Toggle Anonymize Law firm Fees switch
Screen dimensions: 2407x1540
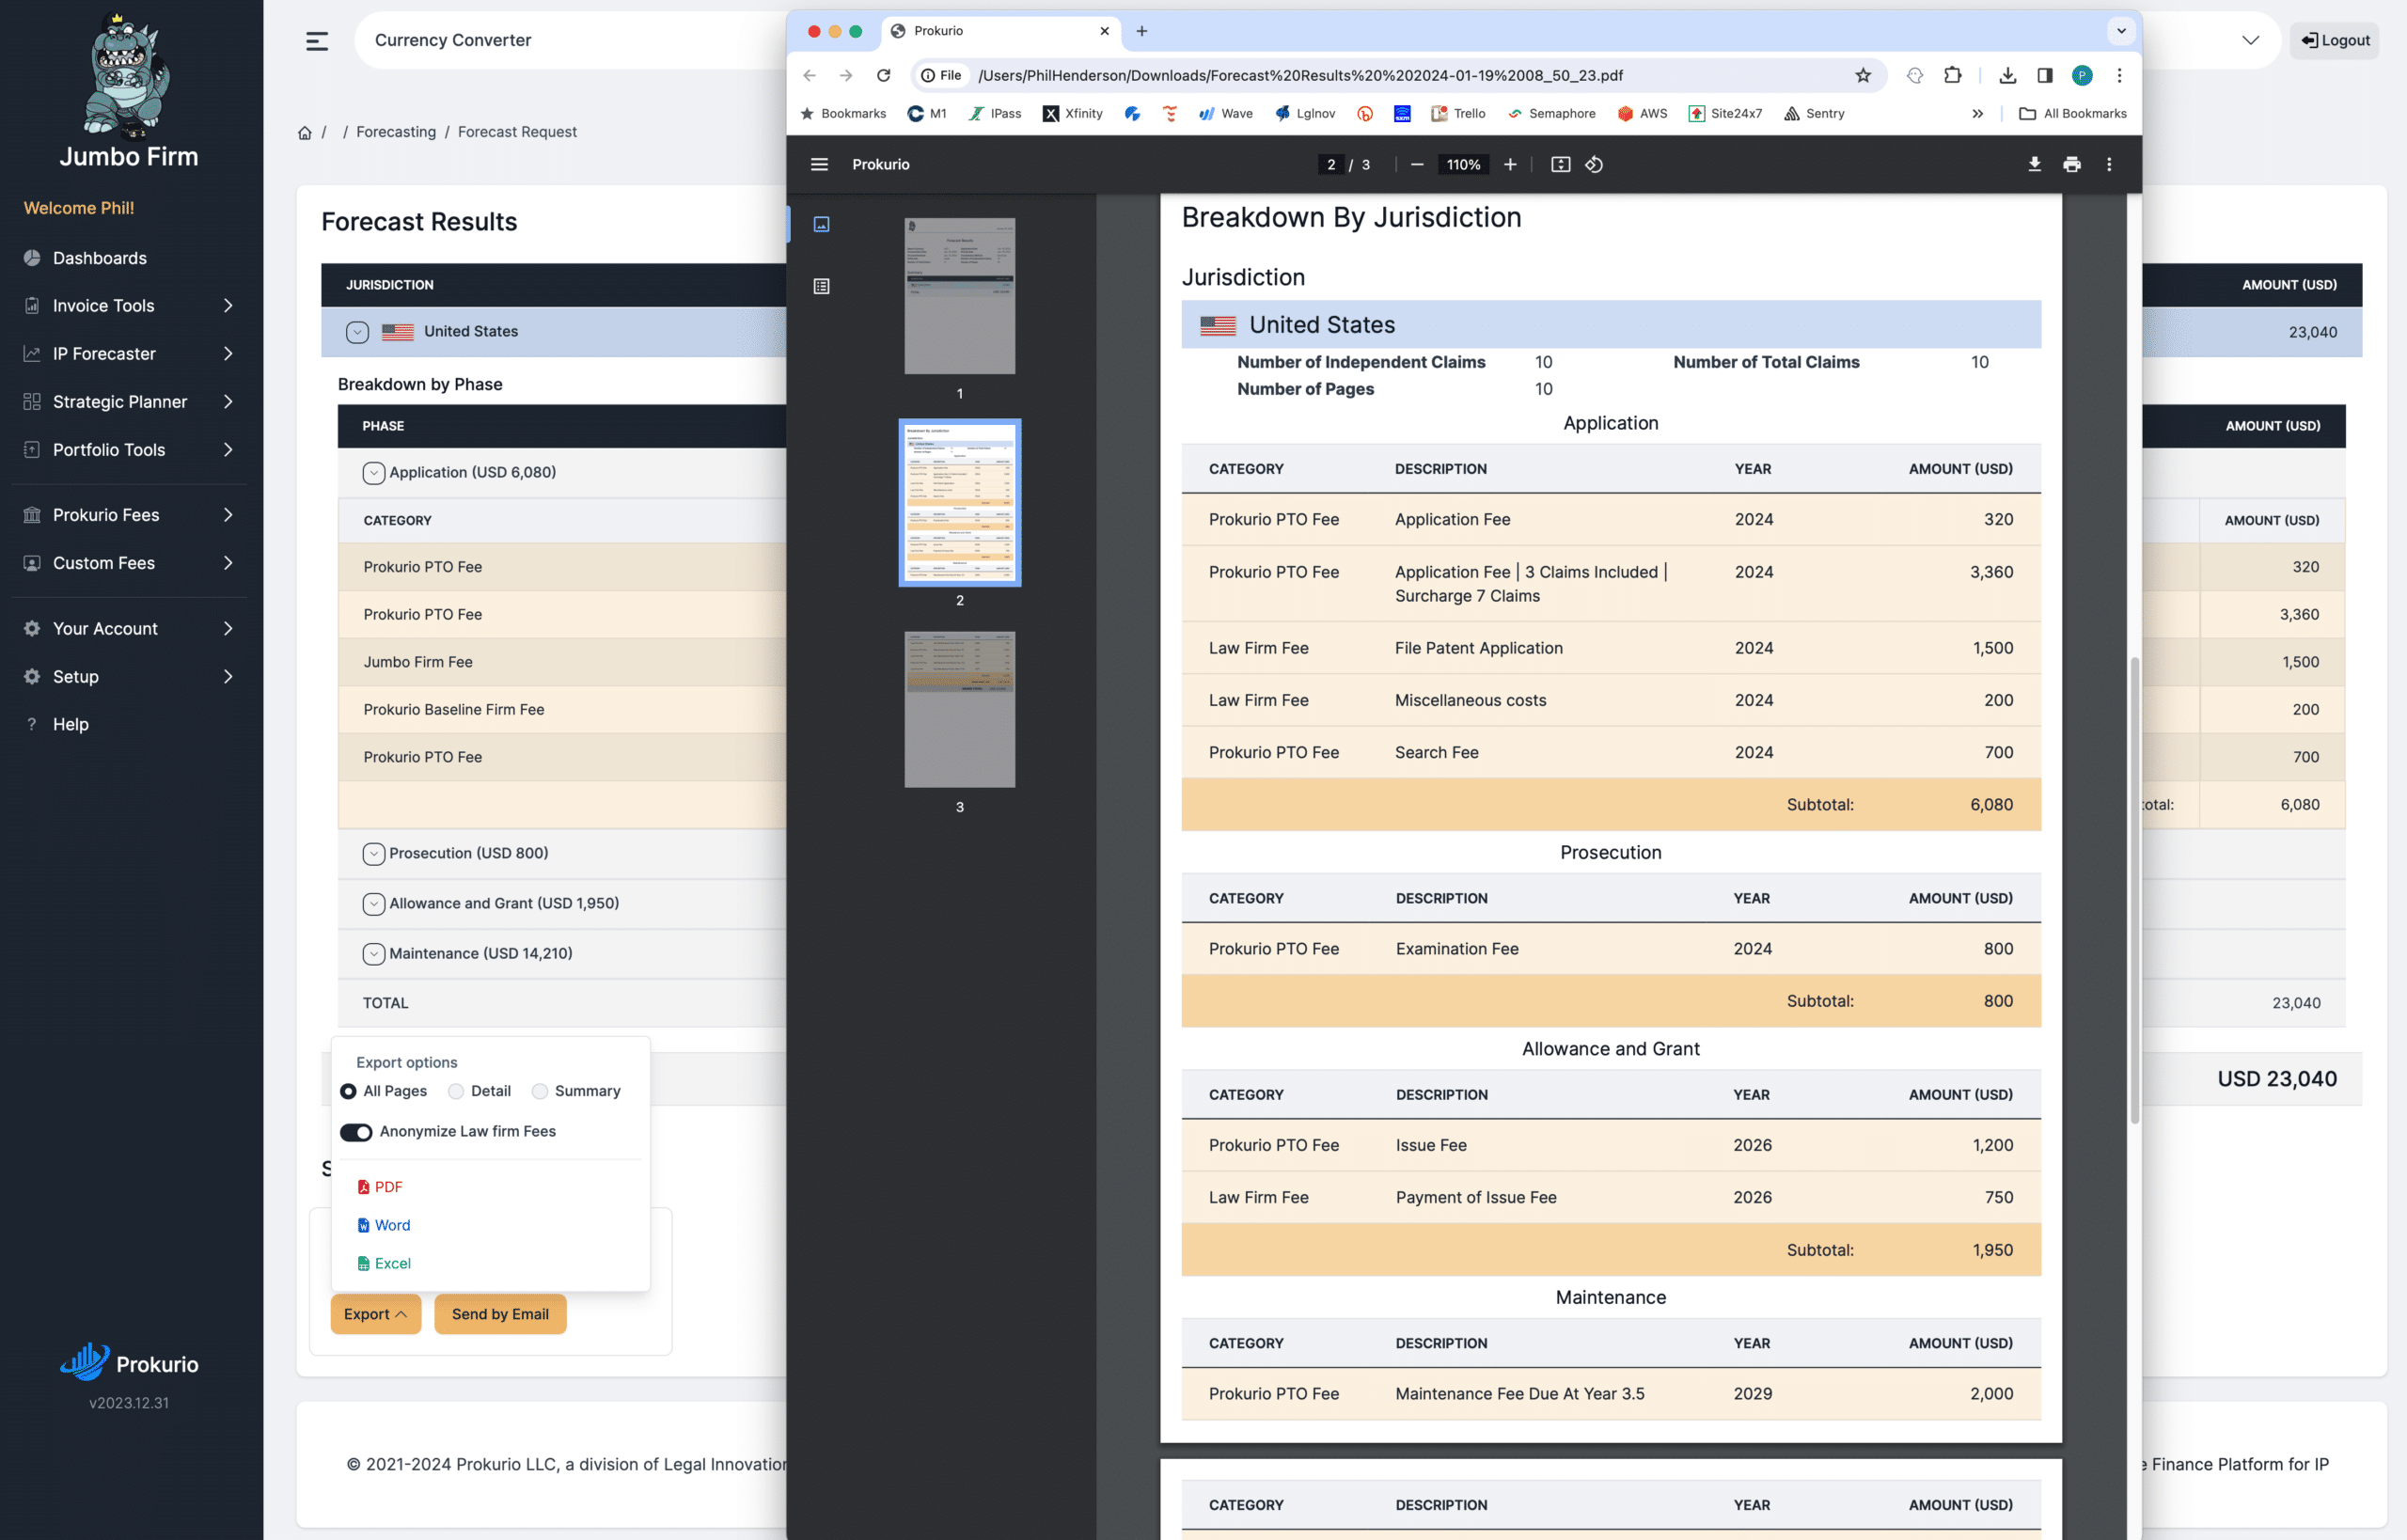[356, 1132]
